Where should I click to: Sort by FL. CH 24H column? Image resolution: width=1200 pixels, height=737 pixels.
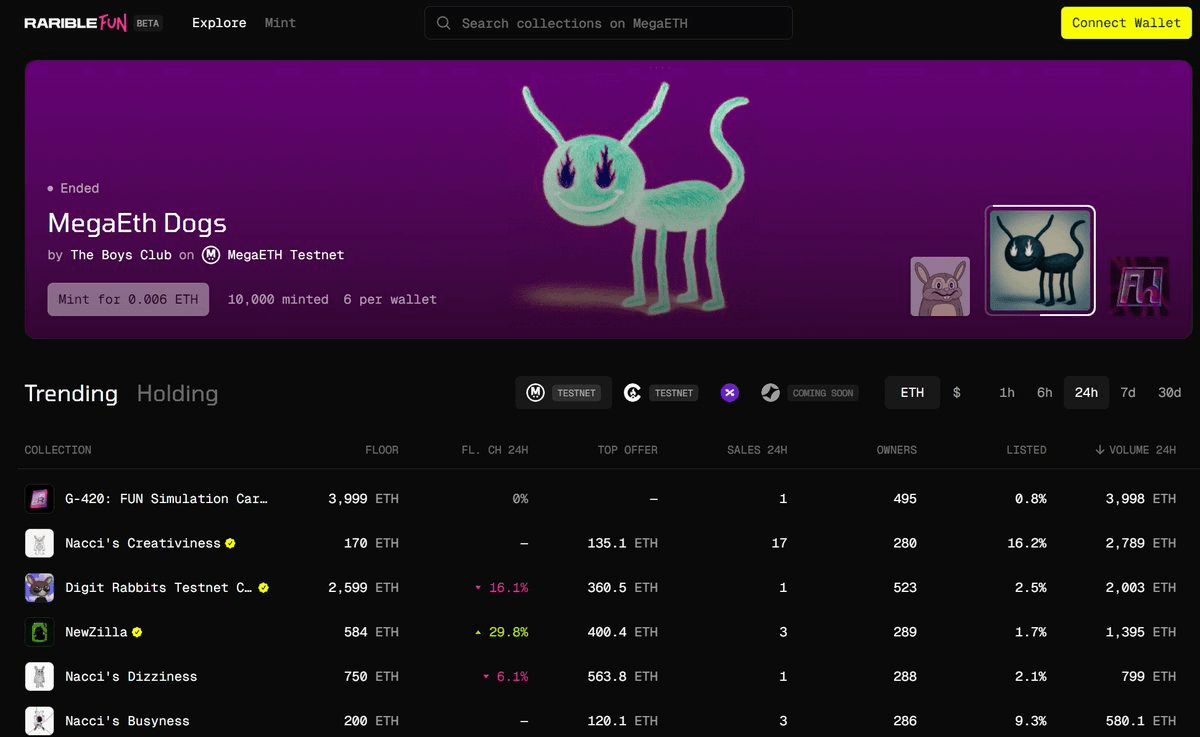495,450
